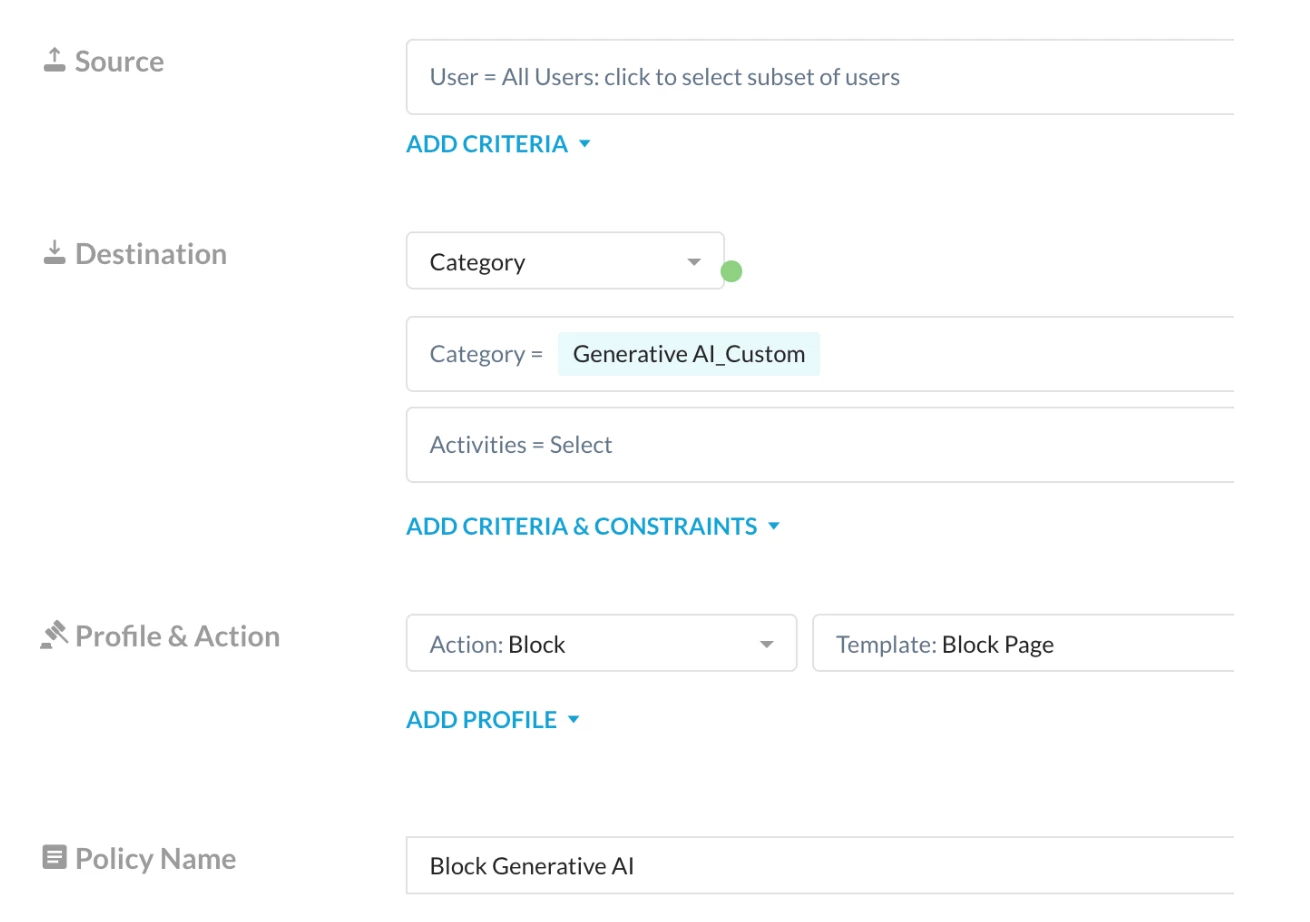
Task: Open the Category destination type dropdown
Action: point(565,262)
